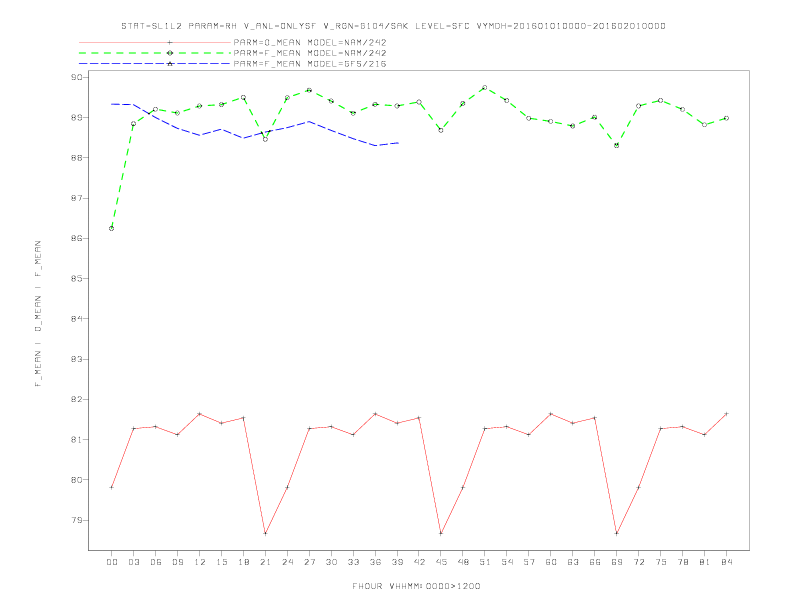Select green legend entry PARM=F_MEAN MODEL=NAM/242
The height and width of the screenshot is (612, 792).
point(310,53)
